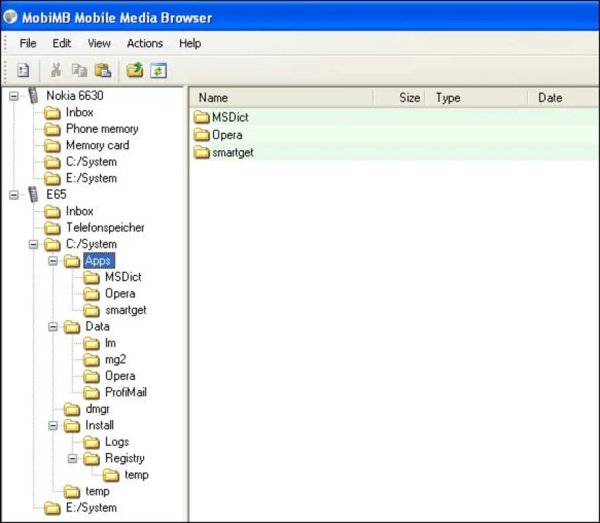Click the new profile toolbar icon
The height and width of the screenshot is (523, 600).
point(23,70)
